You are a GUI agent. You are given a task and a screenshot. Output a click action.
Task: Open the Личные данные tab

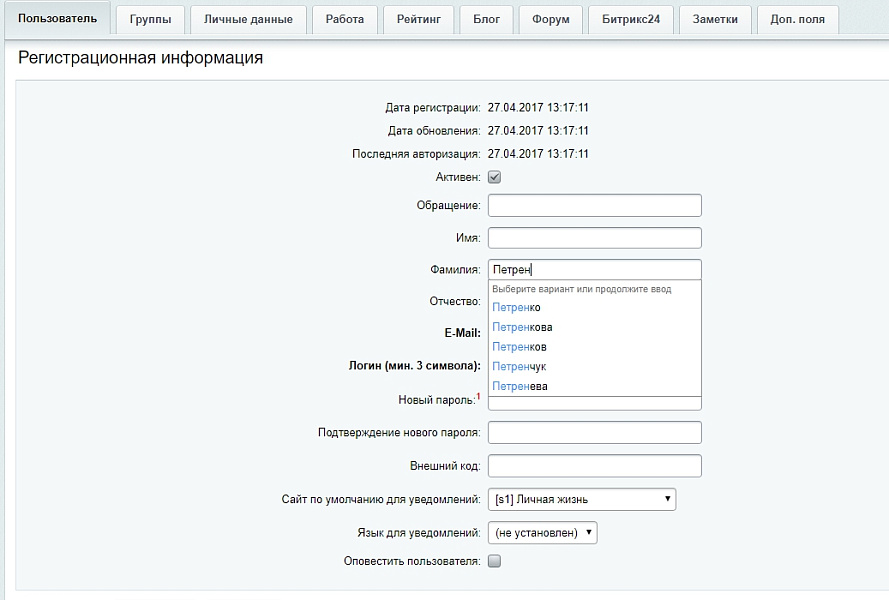click(x=248, y=20)
